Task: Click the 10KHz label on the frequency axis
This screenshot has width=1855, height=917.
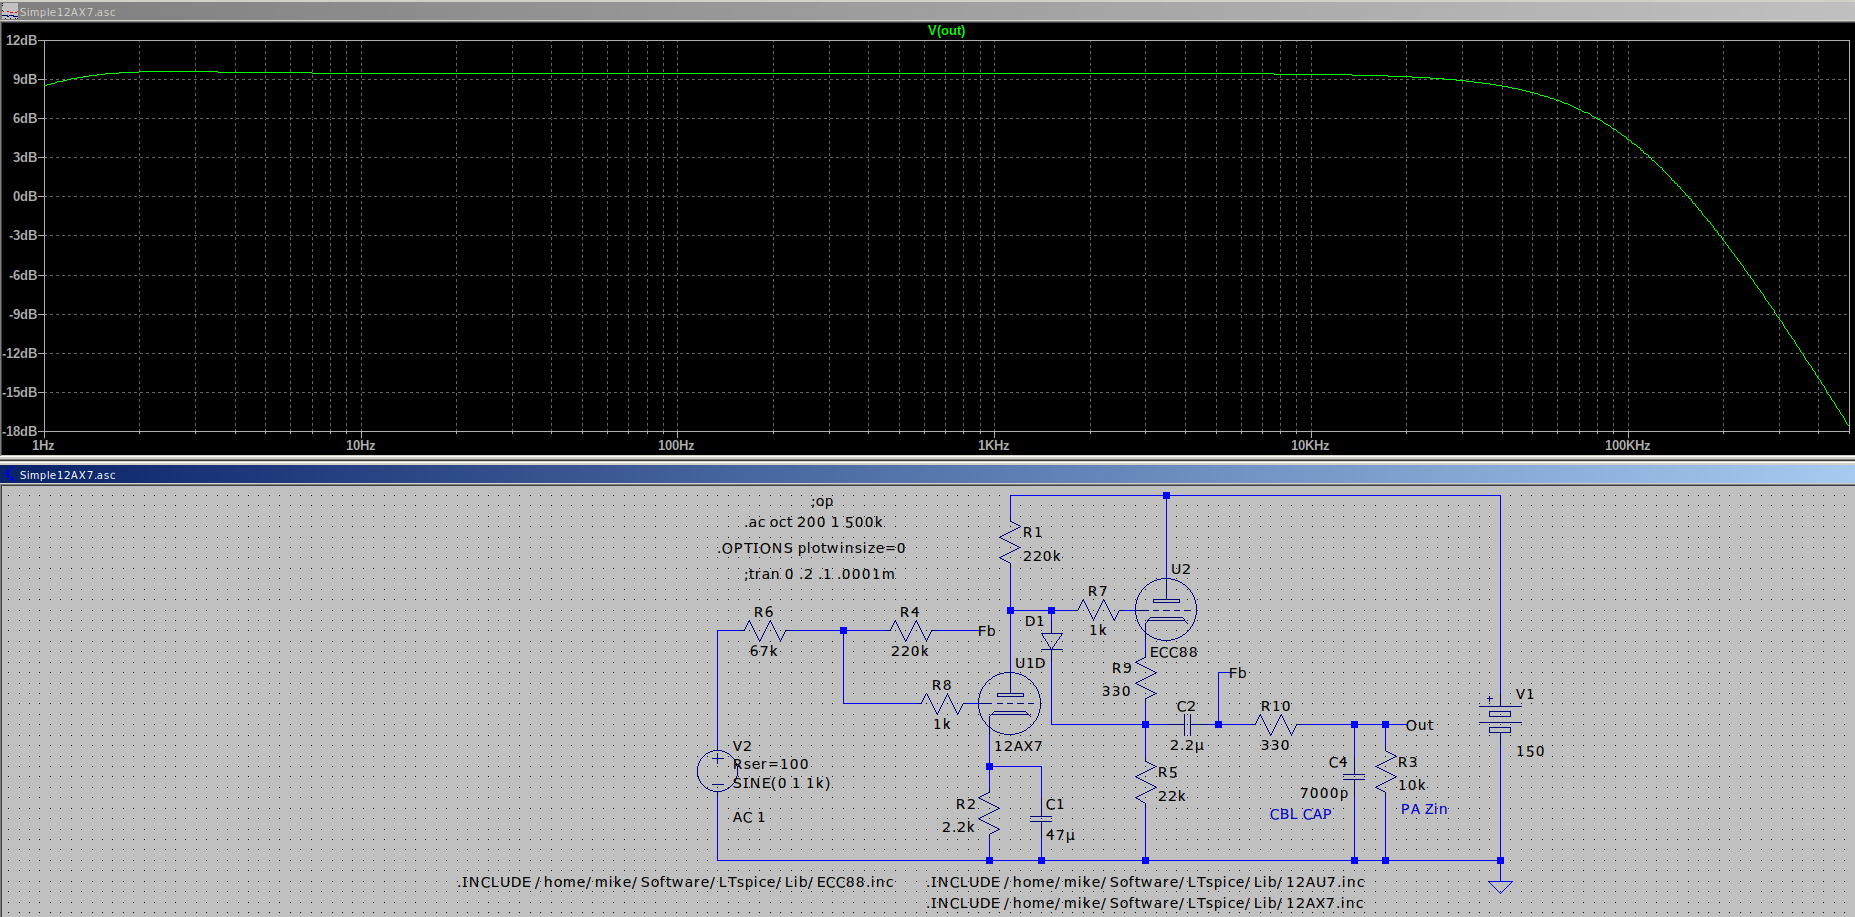Action: click(1310, 445)
